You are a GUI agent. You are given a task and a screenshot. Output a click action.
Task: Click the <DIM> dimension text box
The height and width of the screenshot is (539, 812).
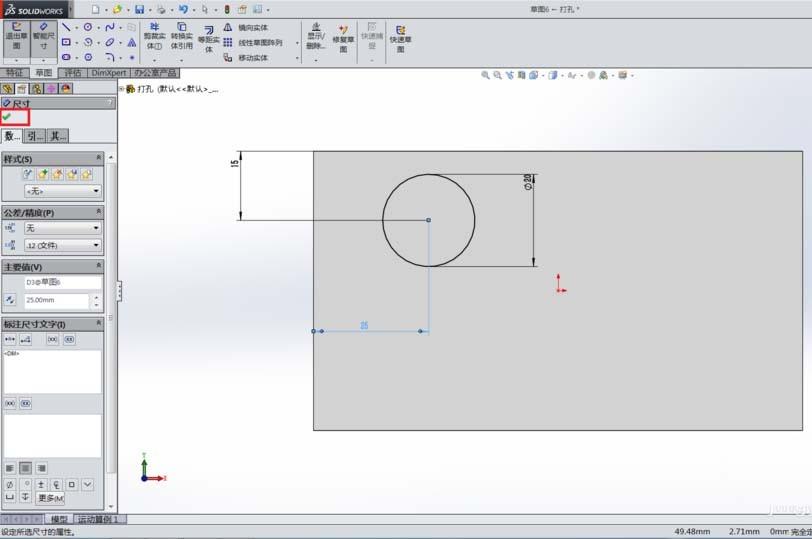(52, 371)
